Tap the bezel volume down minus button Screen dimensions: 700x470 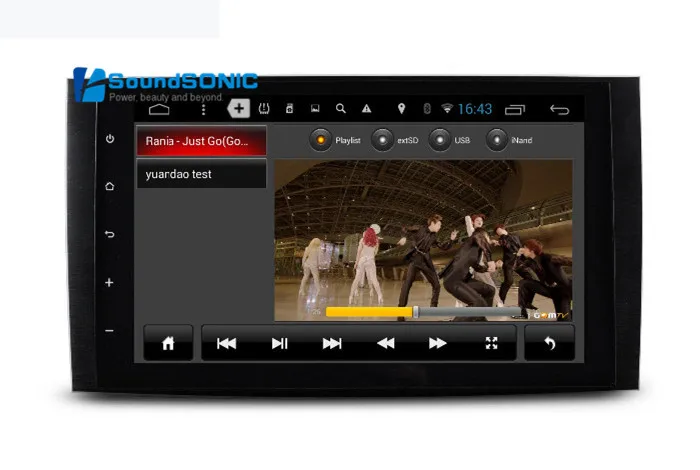[109, 331]
